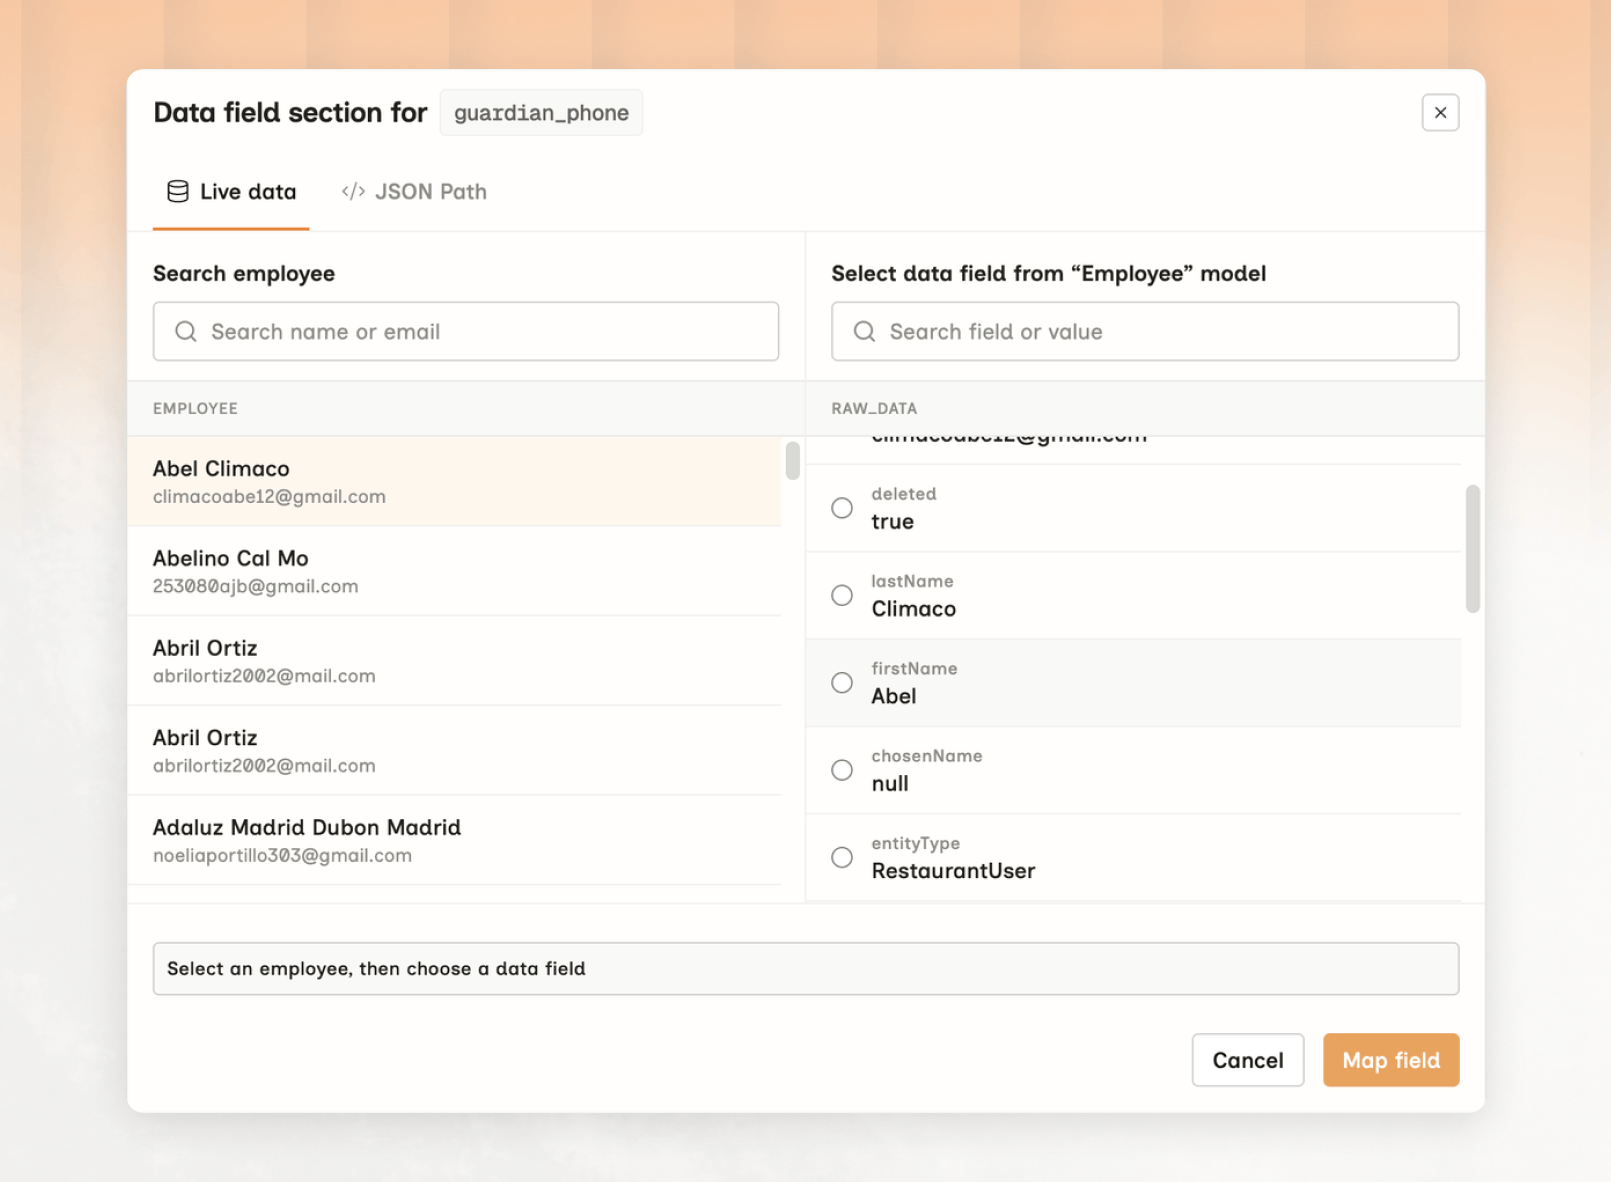Focus the Search name or email field
The image size is (1611, 1182).
[466, 332]
